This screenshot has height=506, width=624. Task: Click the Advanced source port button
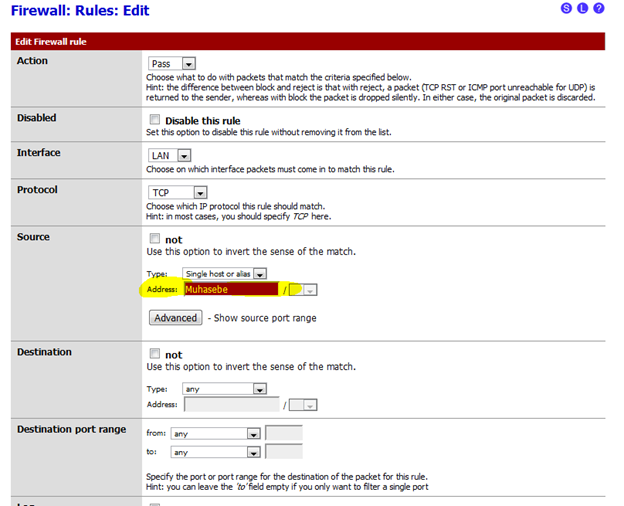coord(176,318)
